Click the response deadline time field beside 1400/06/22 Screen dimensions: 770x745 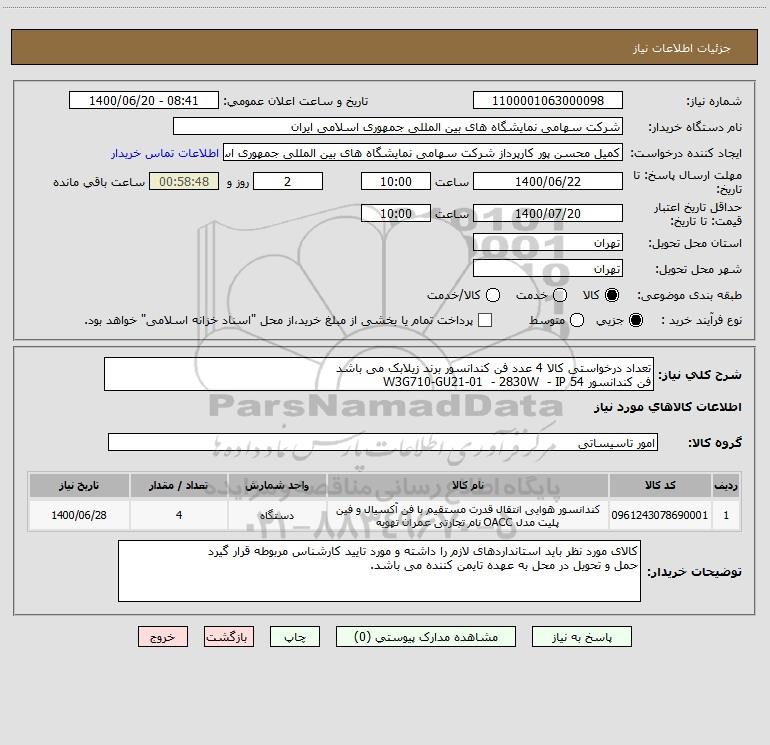(396, 181)
